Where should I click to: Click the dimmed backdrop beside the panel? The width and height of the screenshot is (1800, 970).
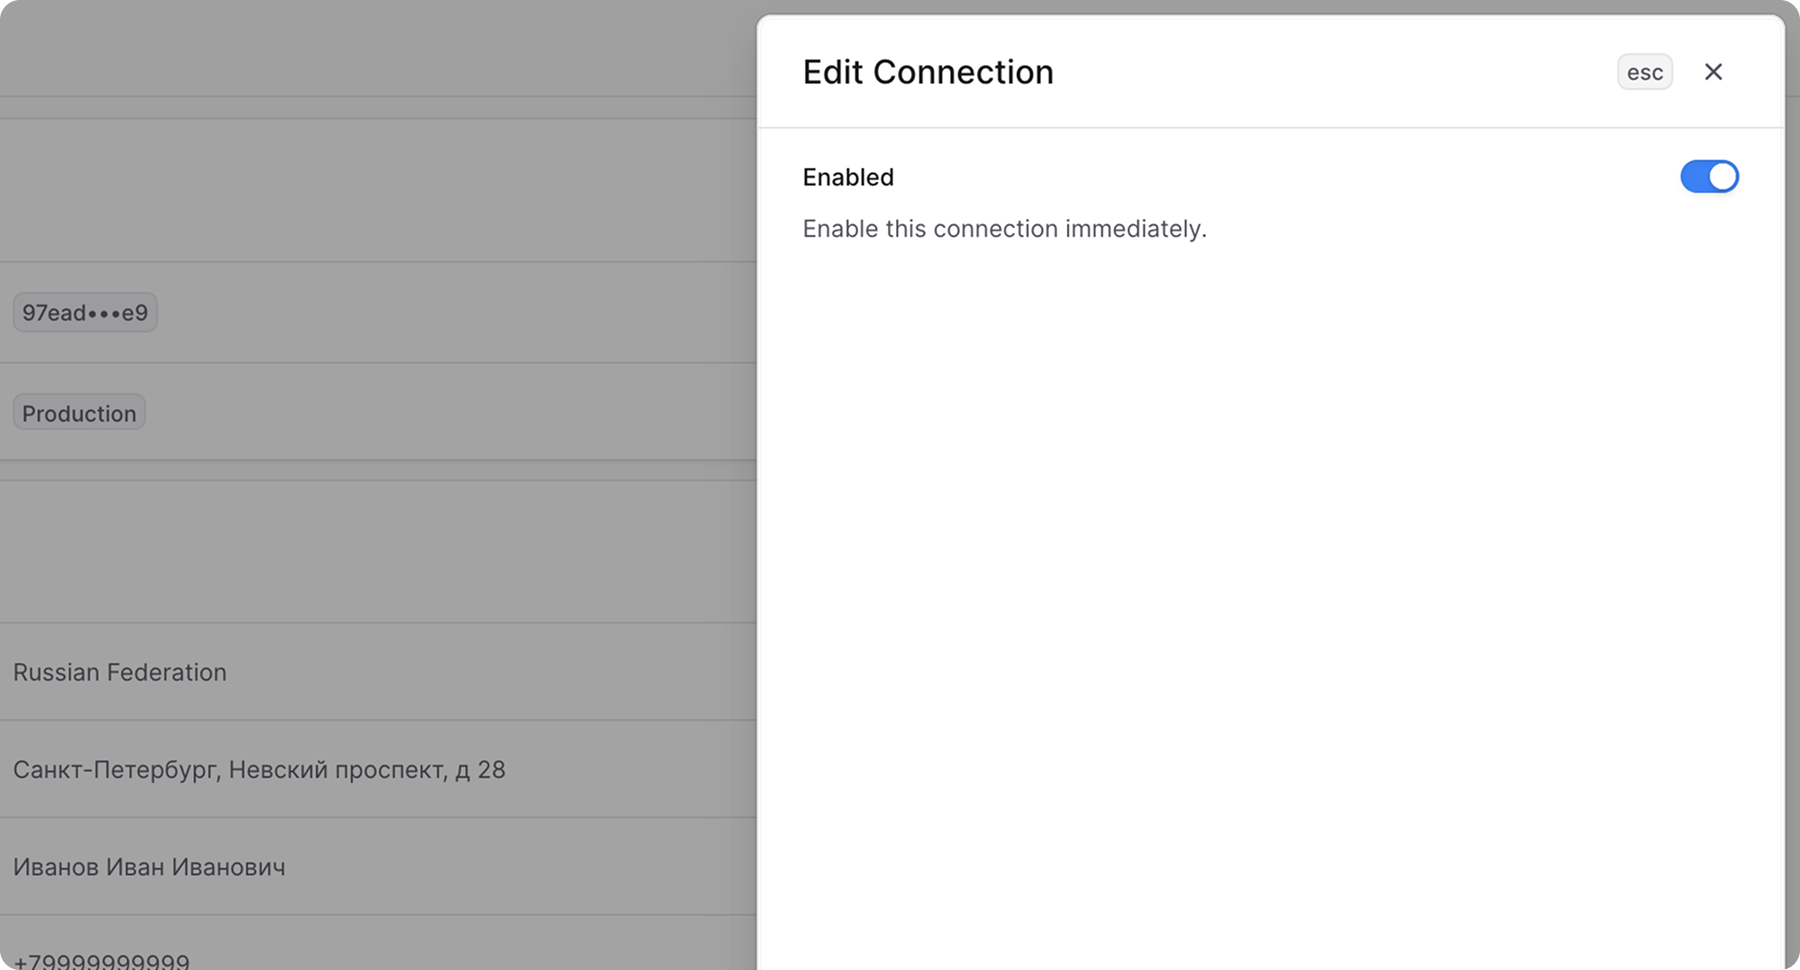[x=400, y=190]
